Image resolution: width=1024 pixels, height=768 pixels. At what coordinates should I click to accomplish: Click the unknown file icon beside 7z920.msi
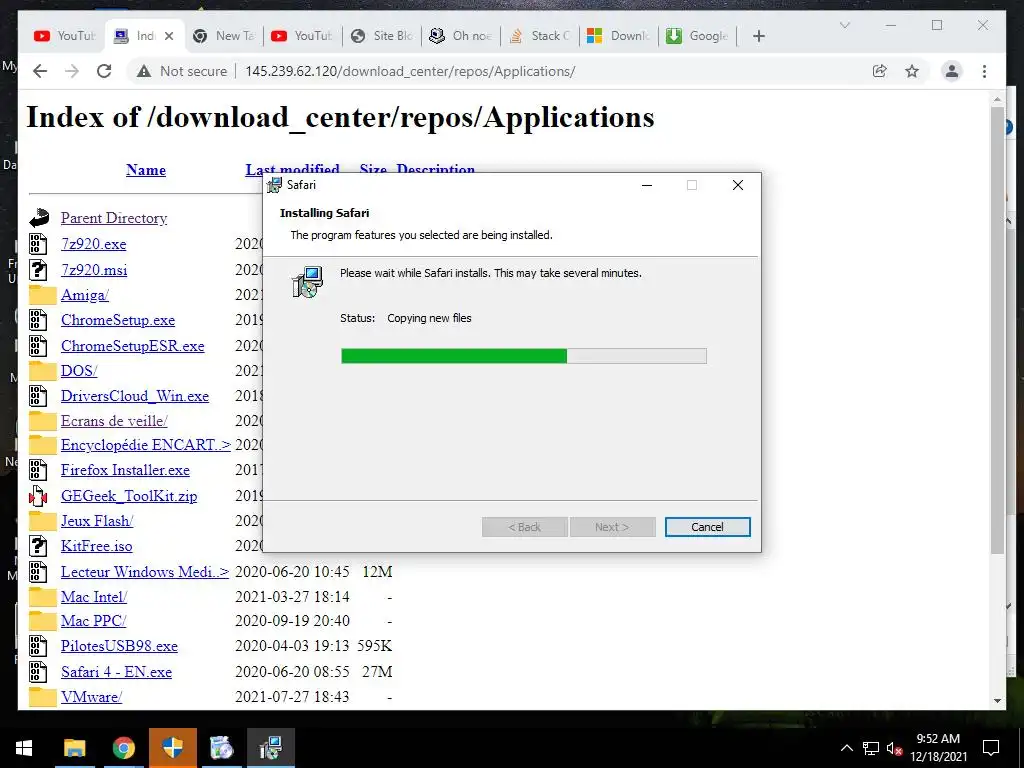38,269
